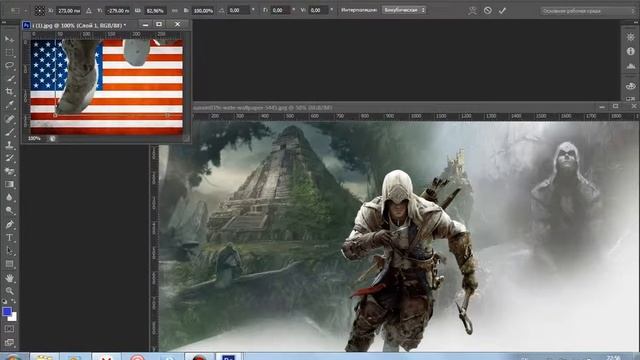Viewport: 640px width, 360px height.
Task: Select the Dodge tool
Action: tap(9, 211)
